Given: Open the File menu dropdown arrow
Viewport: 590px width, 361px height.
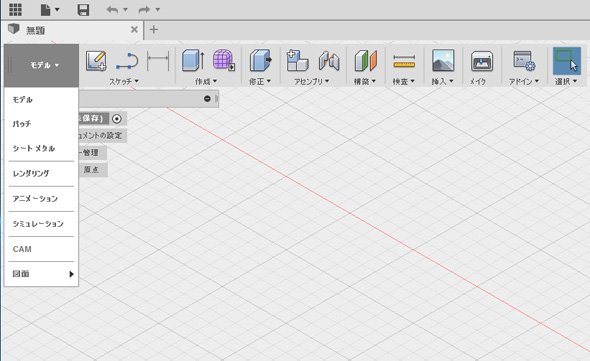Looking at the screenshot, I should (x=57, y=10).
